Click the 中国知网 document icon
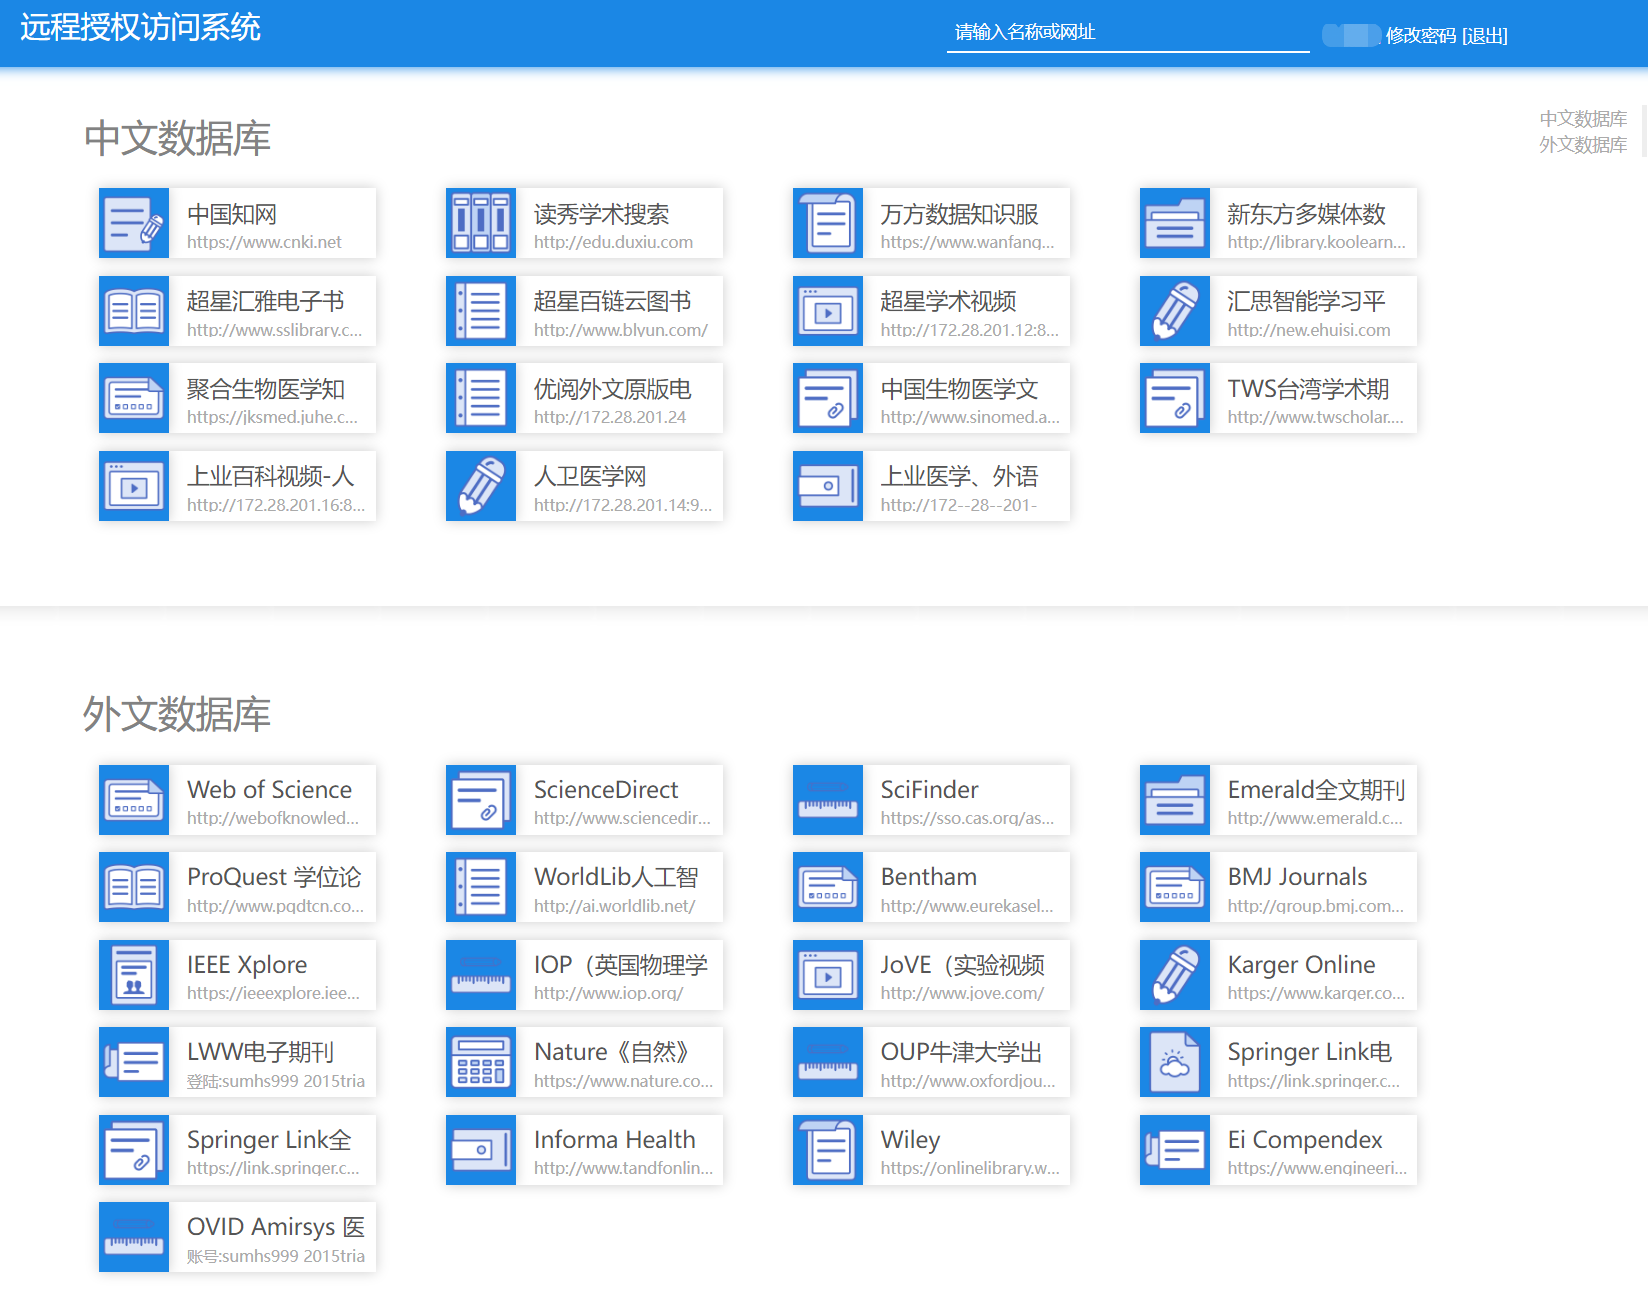This screenshot has width=1648, height=1307. click(134, 223)
